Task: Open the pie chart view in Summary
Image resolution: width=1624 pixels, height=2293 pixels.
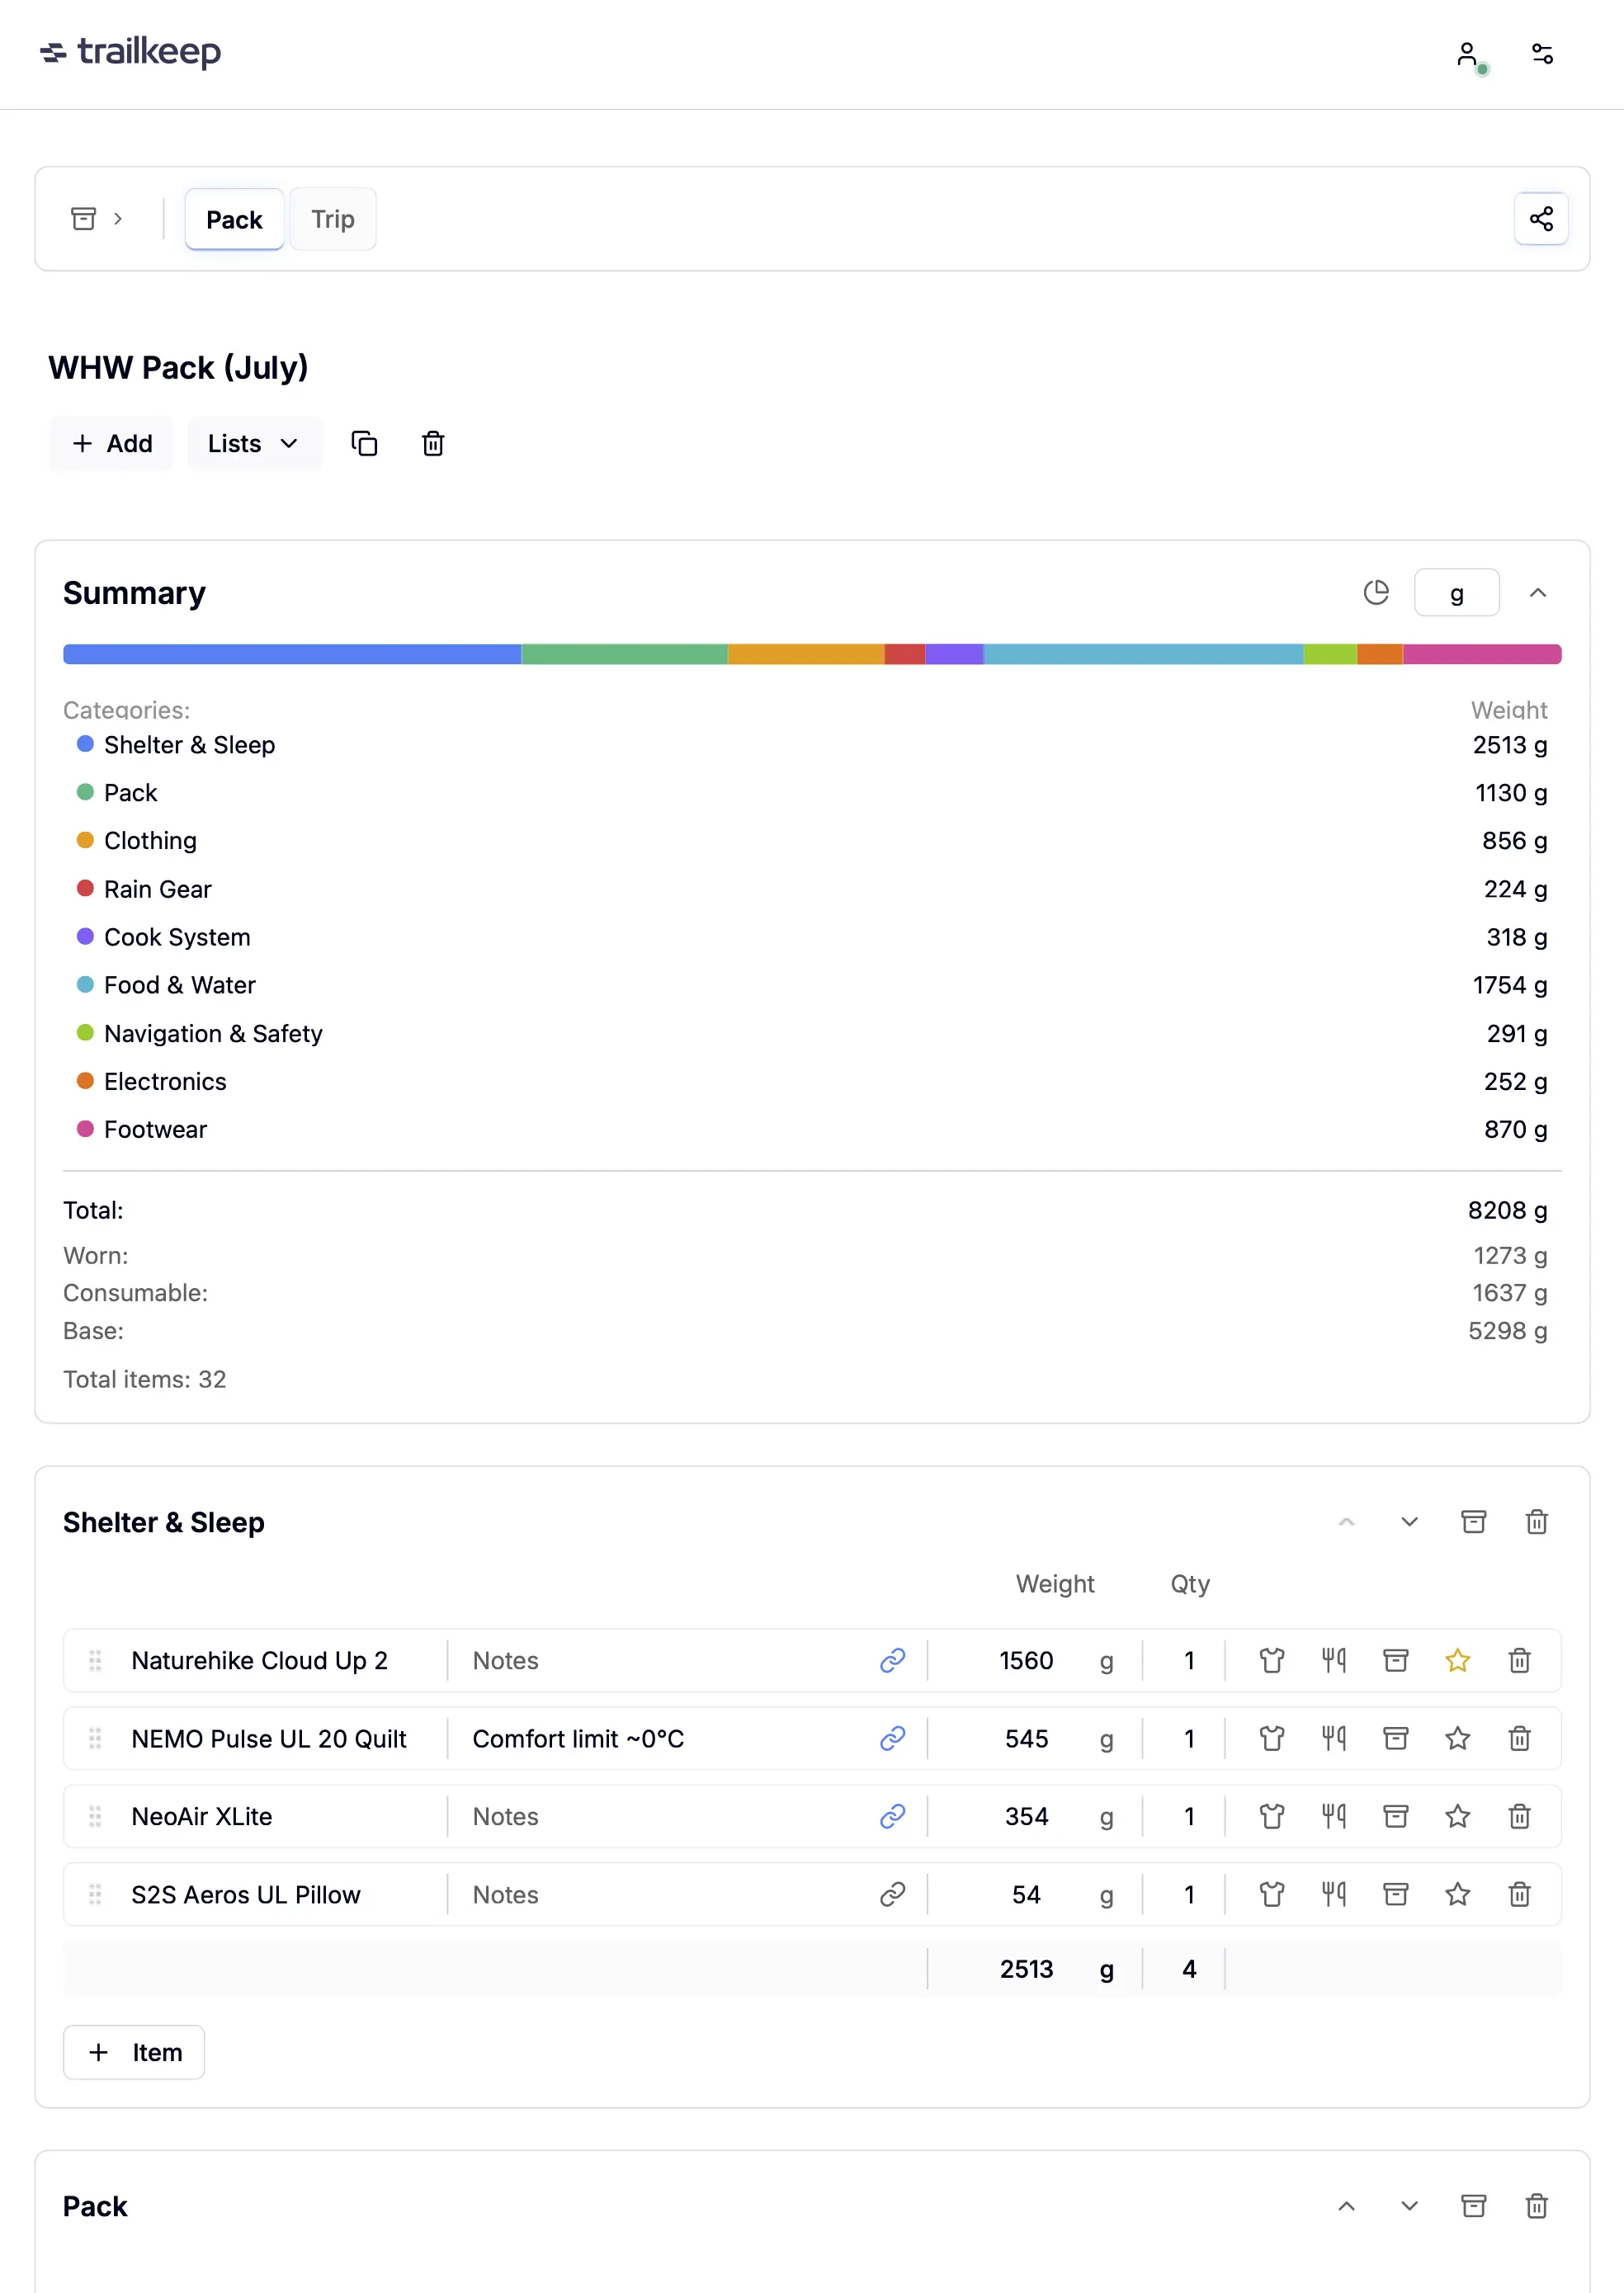Action: click(x=1377, y=592)
